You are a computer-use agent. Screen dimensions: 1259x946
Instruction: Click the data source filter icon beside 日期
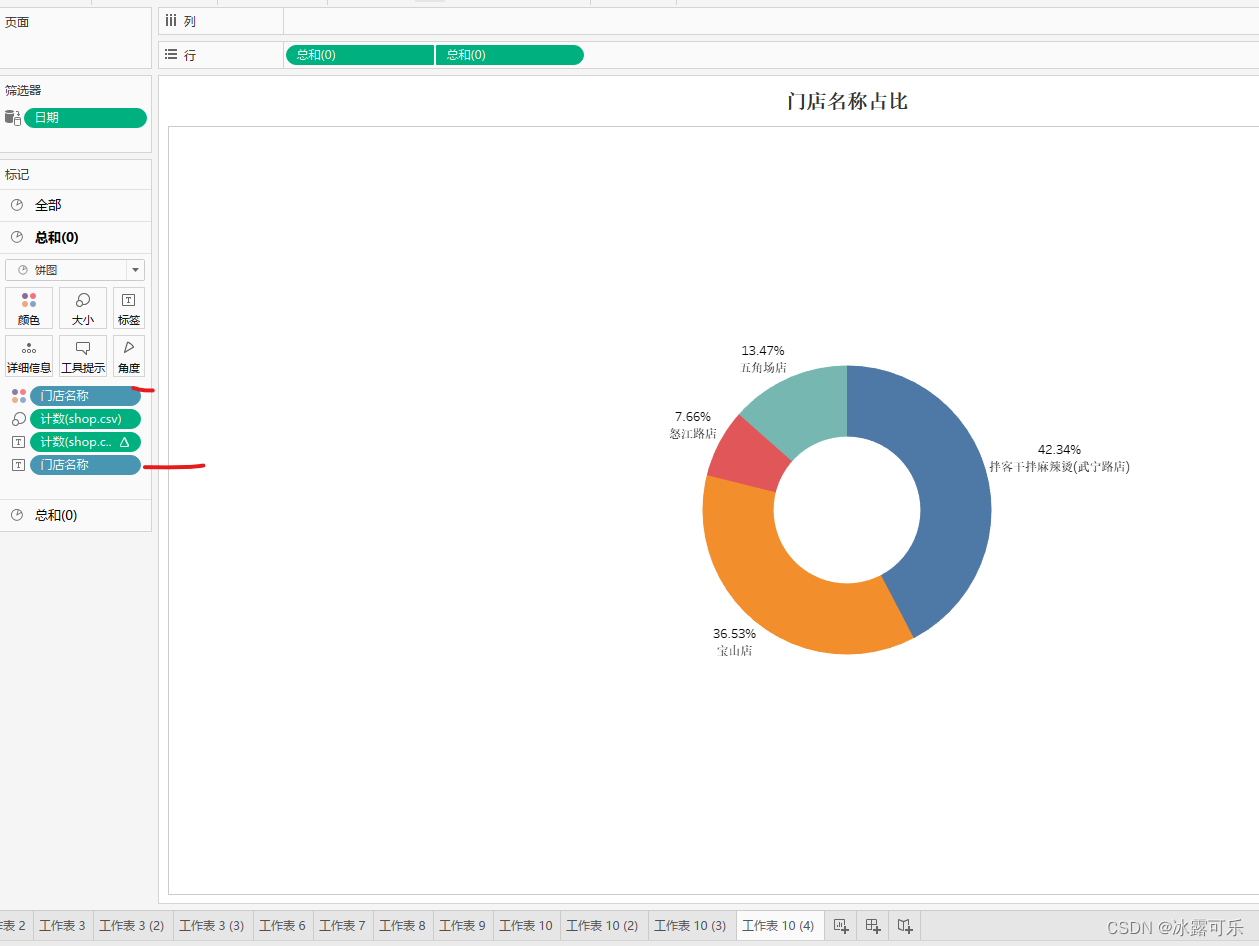13,118
